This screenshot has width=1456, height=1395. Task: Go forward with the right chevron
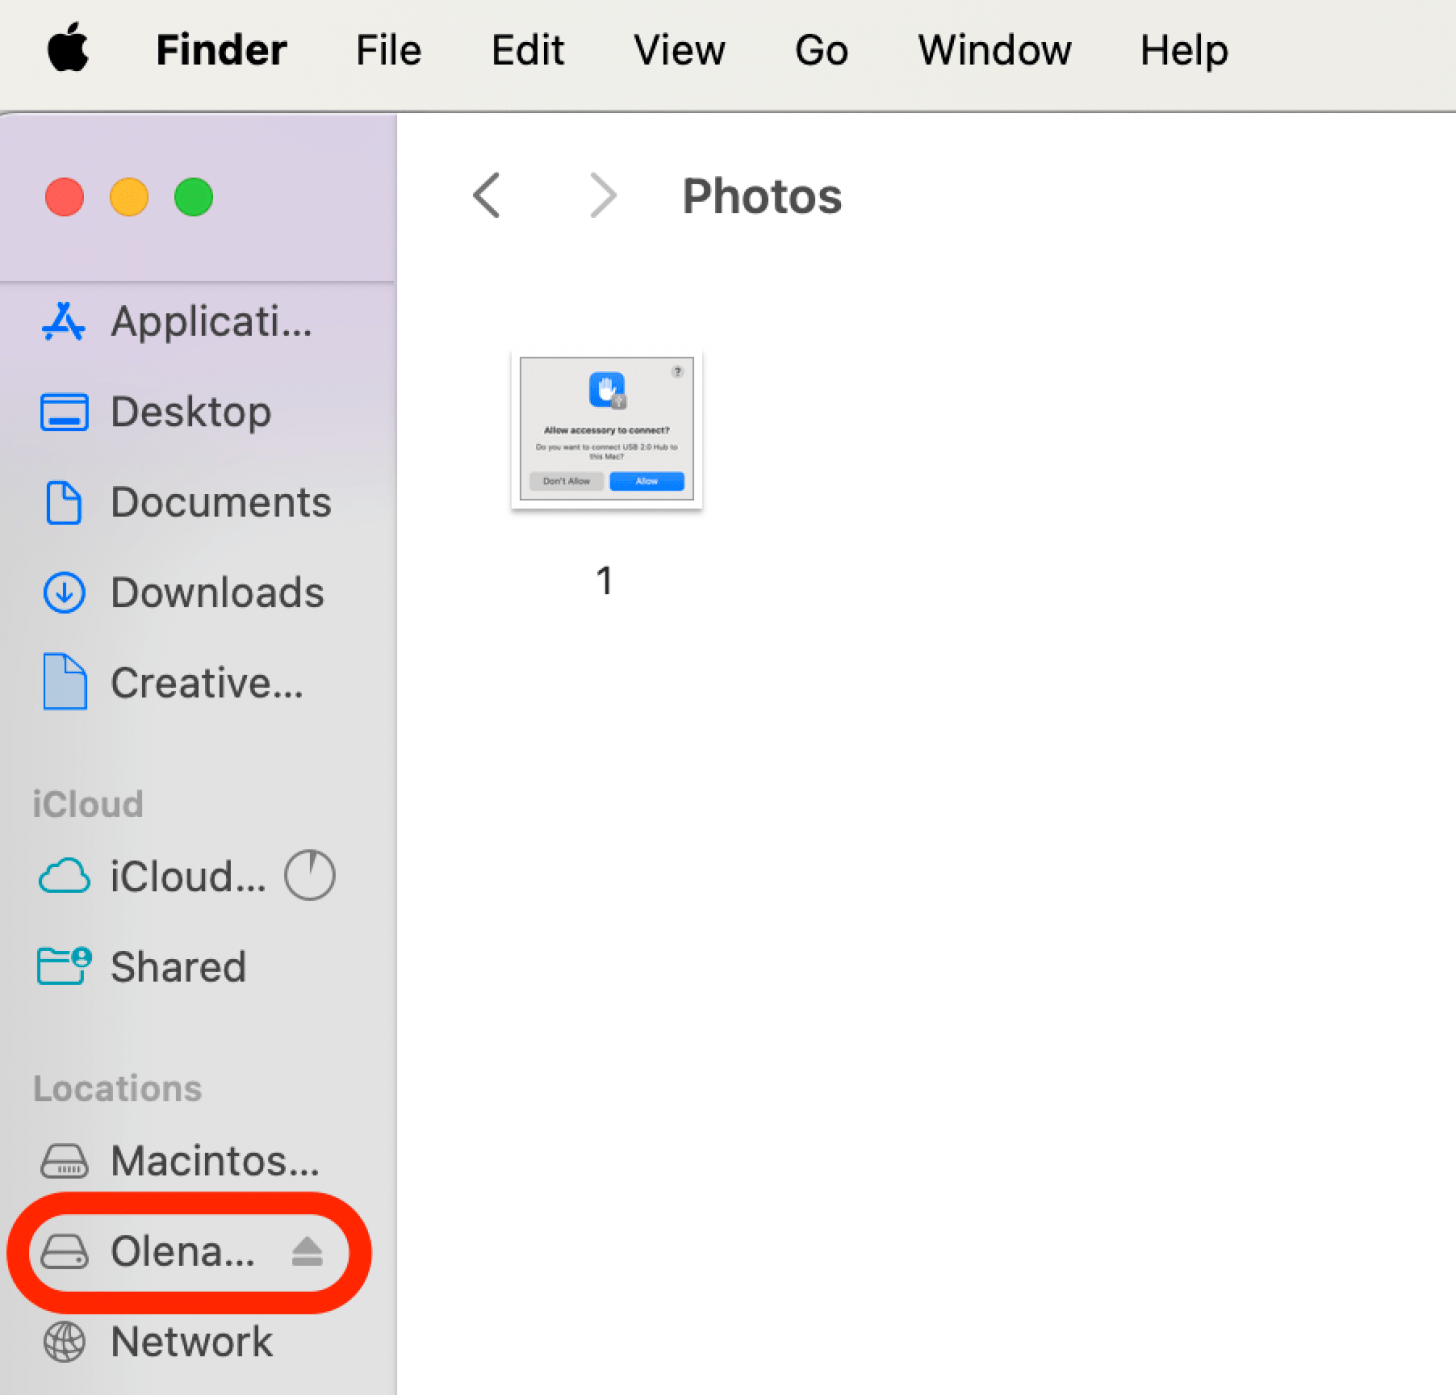[x=603, y=195]
